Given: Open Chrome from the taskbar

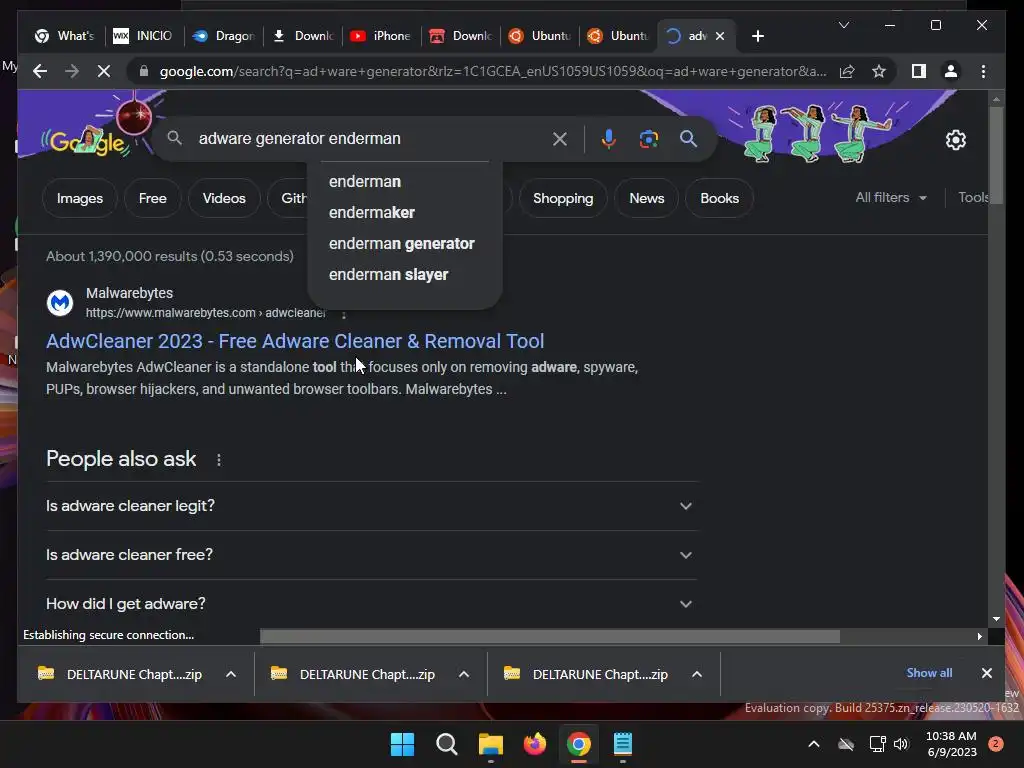Looking at the screenshot, I should pos(579,744).
